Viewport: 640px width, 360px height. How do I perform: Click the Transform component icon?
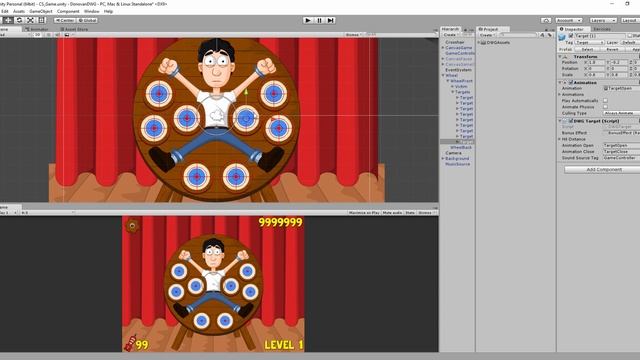[566, 57]
